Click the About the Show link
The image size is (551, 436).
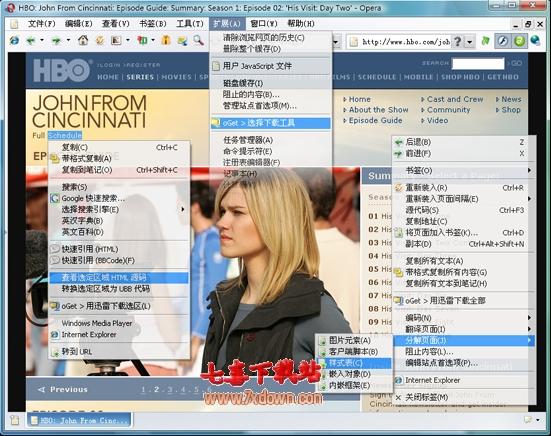(378, 110)
